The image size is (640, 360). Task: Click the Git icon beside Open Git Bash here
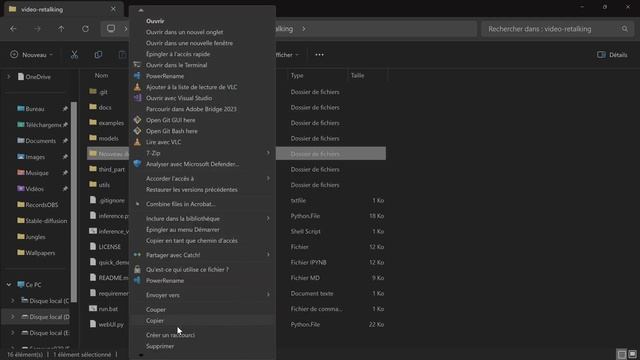137,131
